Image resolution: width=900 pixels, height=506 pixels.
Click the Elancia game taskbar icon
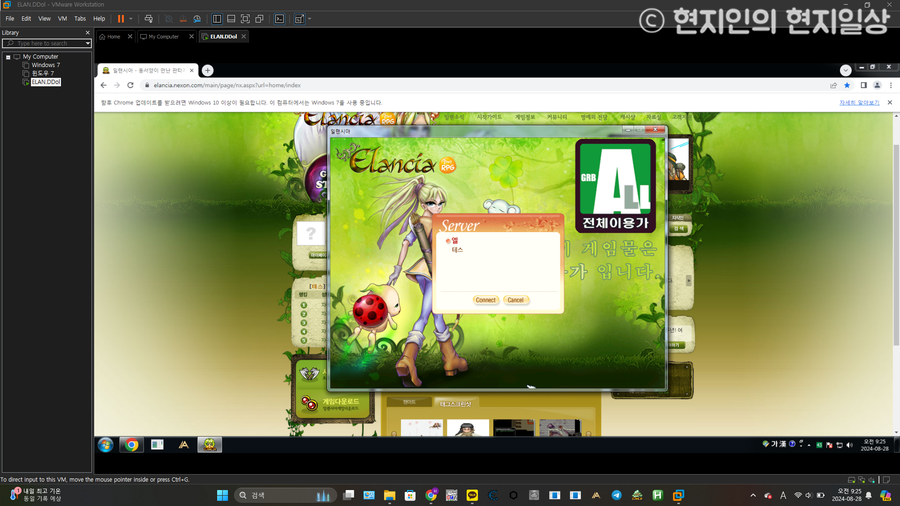coord(210,445)
